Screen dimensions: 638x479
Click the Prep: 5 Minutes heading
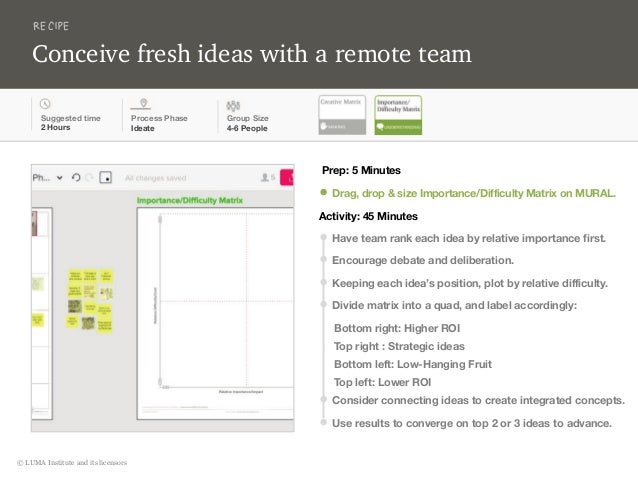pos(361,170)
